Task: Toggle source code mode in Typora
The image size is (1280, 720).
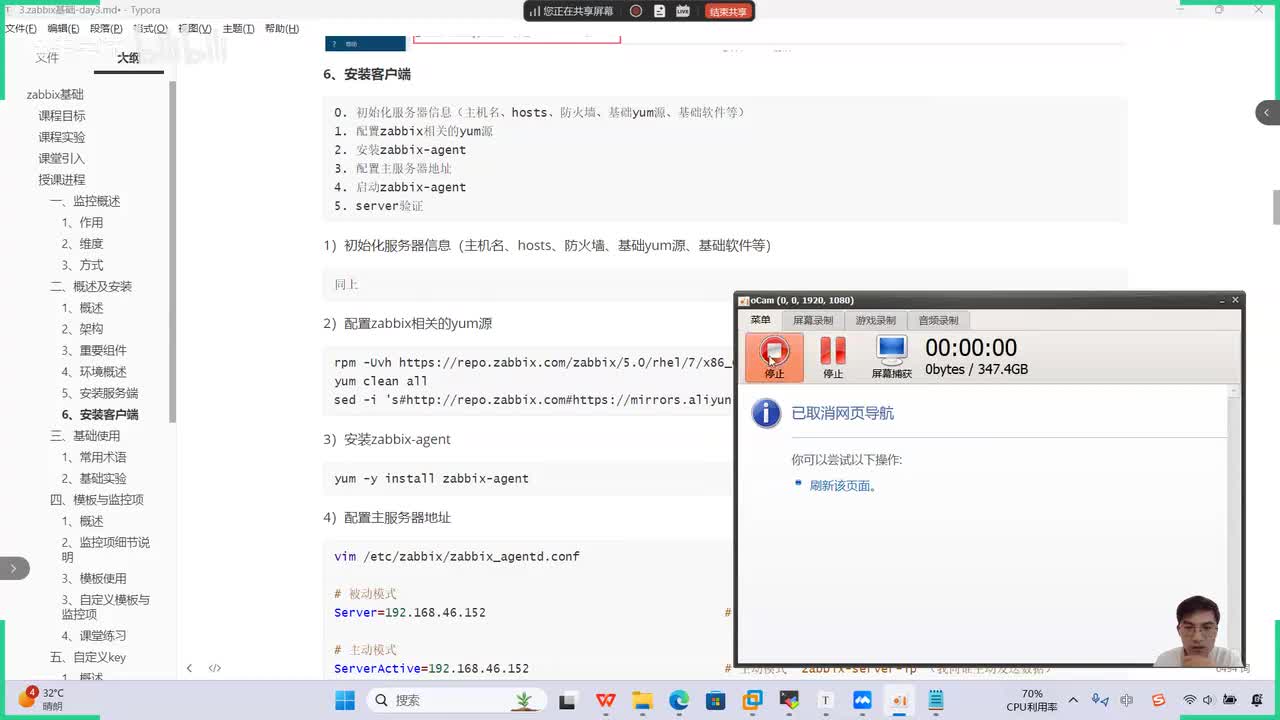Action: coord(215,668)
